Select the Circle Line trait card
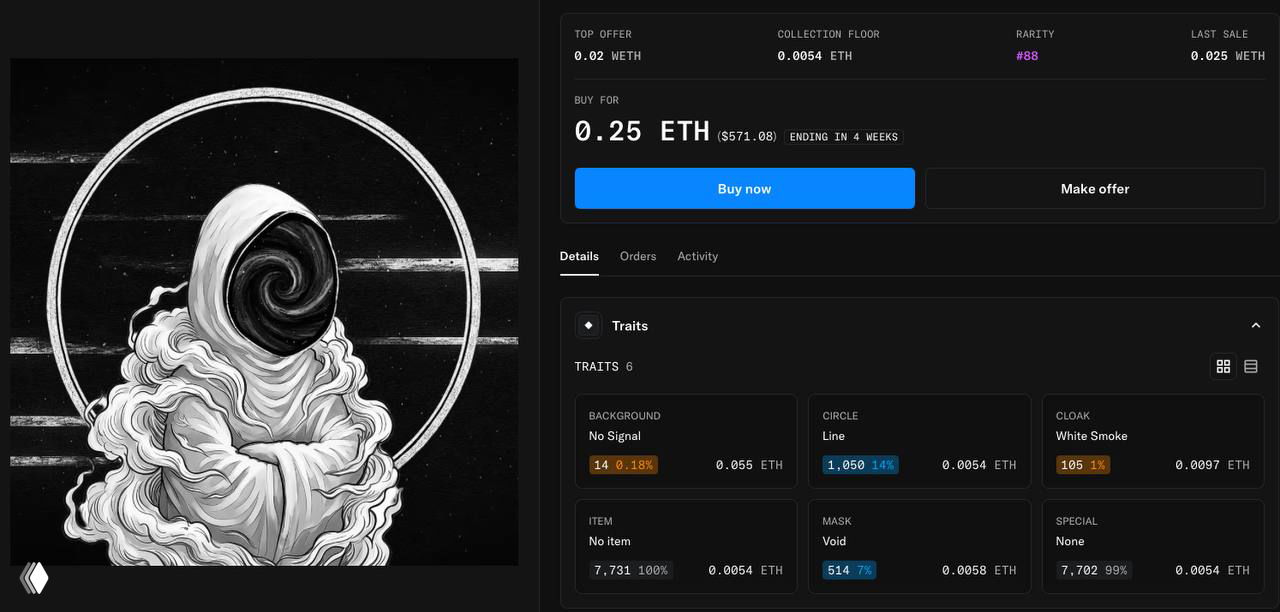Screen dimensions: 1280x612 point(919,441)
